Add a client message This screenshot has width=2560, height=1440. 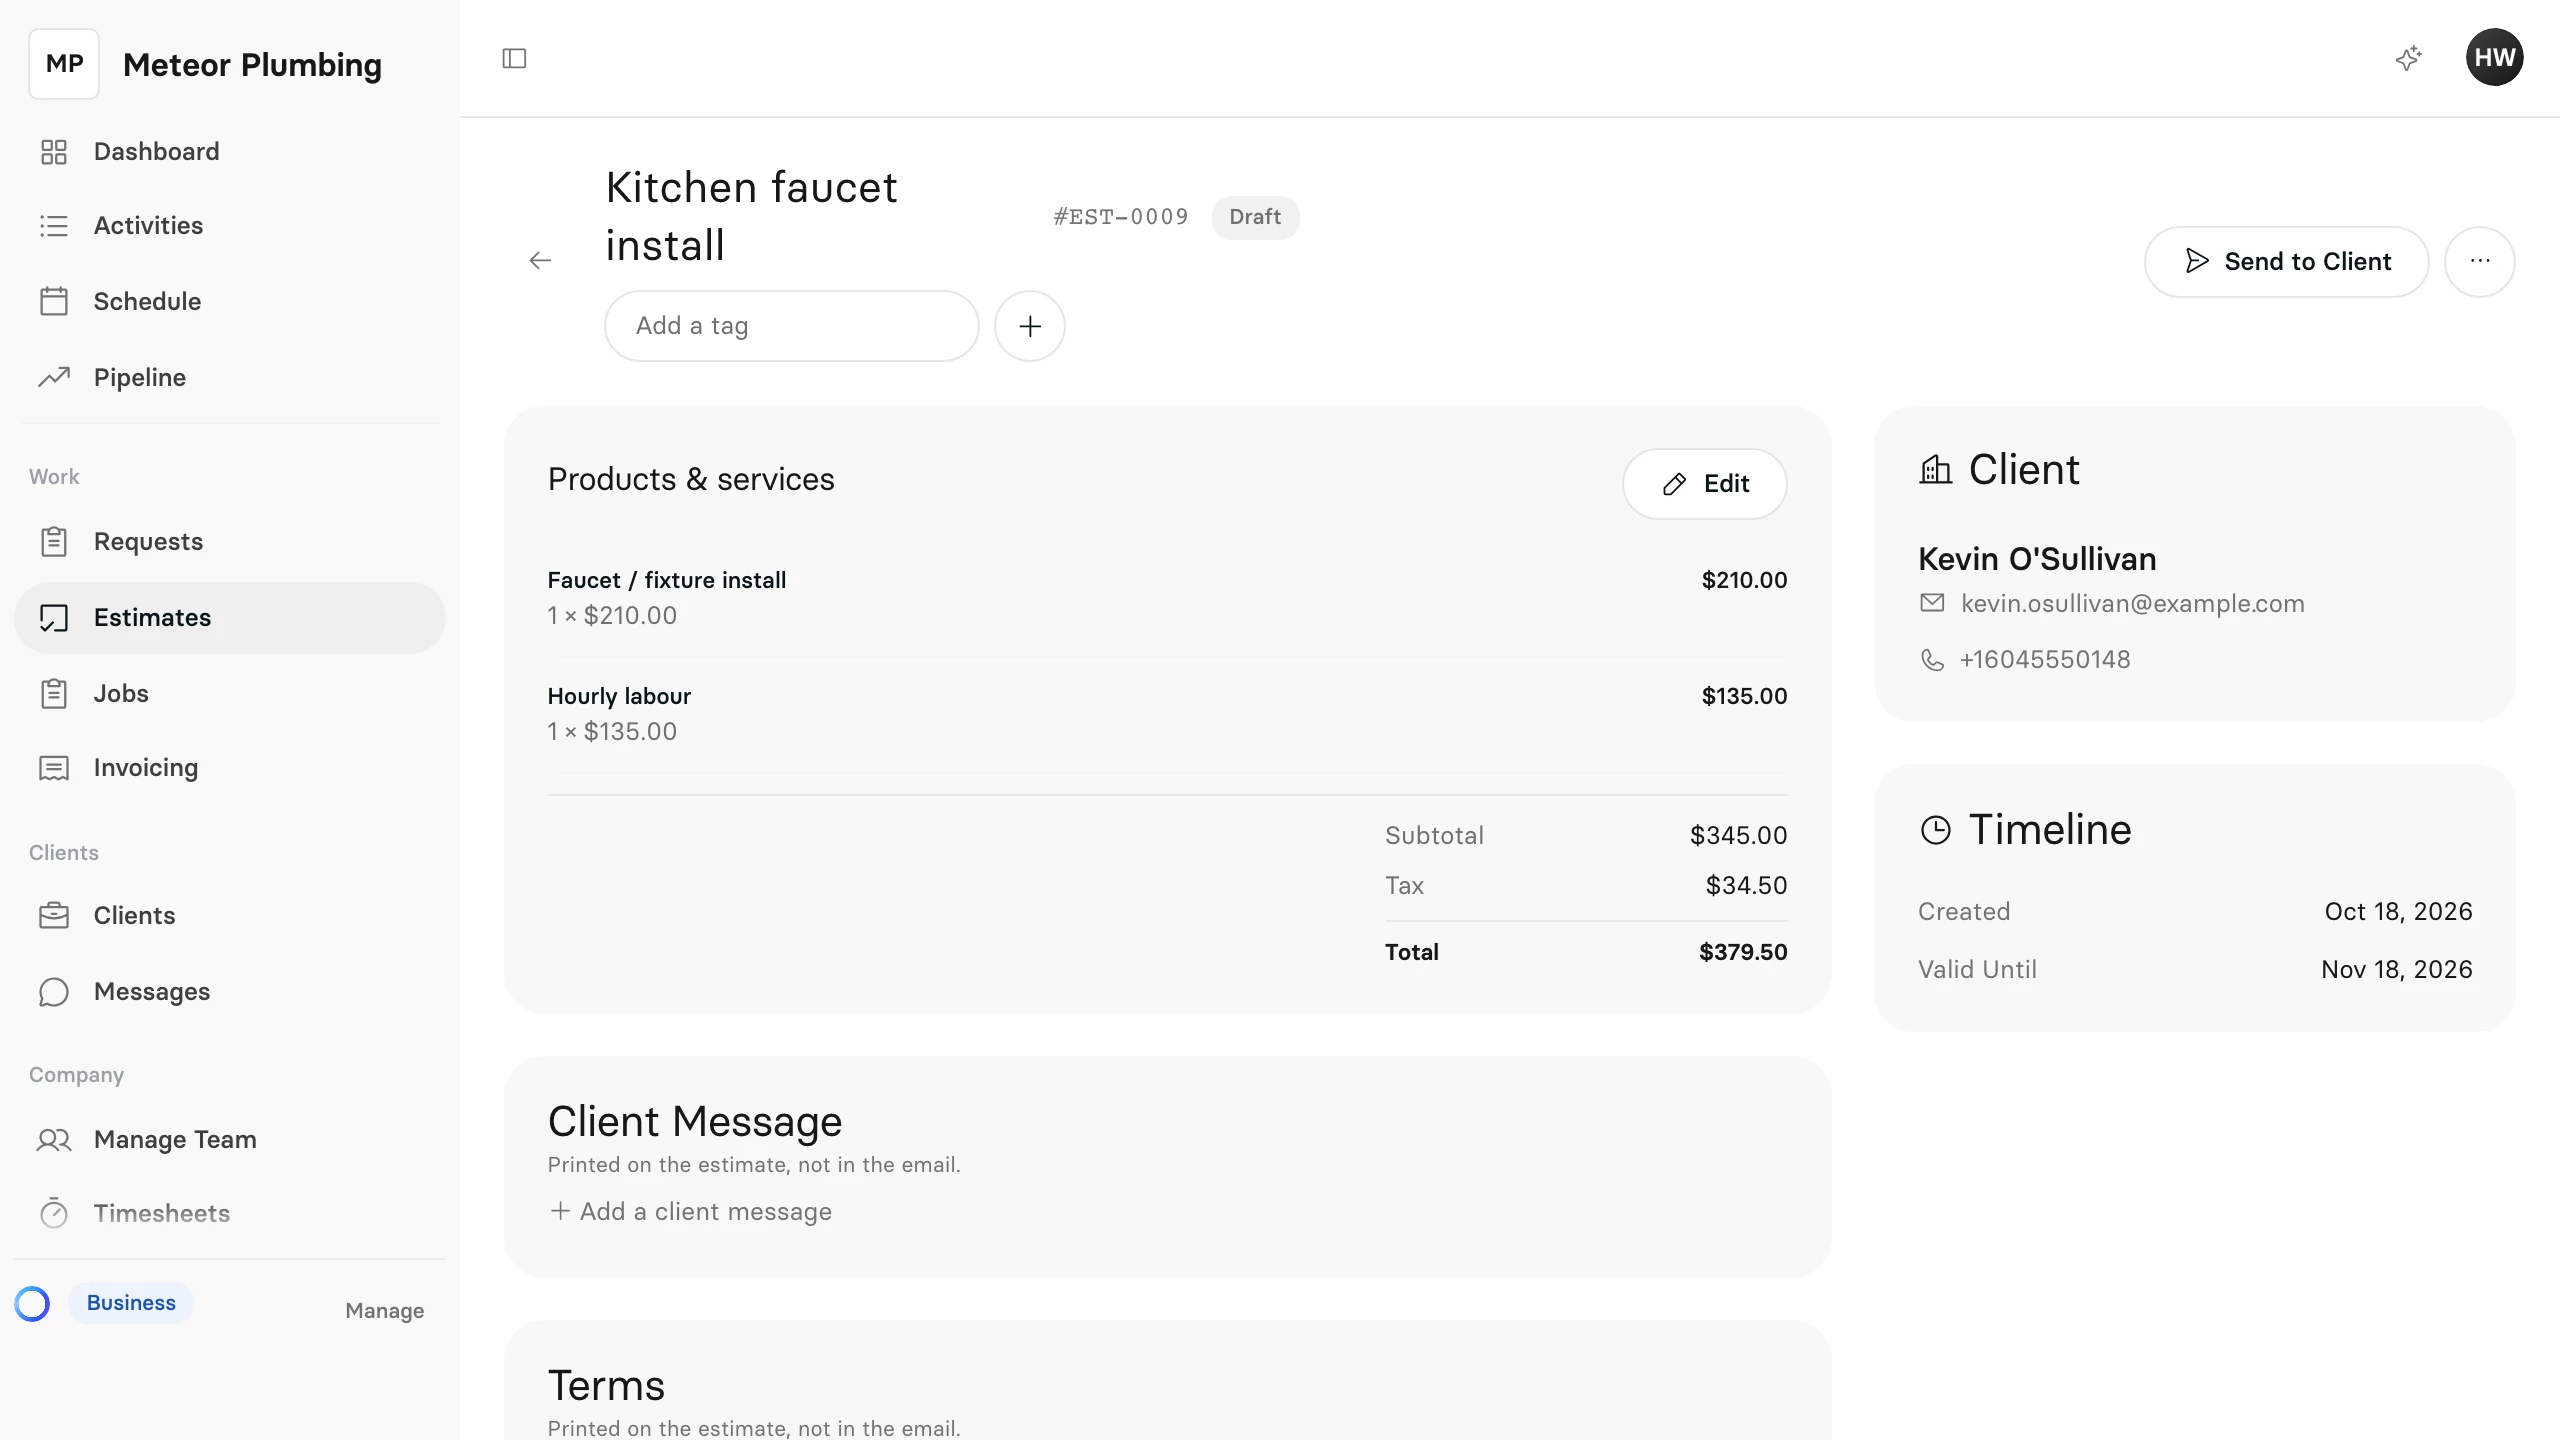click(690, 1211)
